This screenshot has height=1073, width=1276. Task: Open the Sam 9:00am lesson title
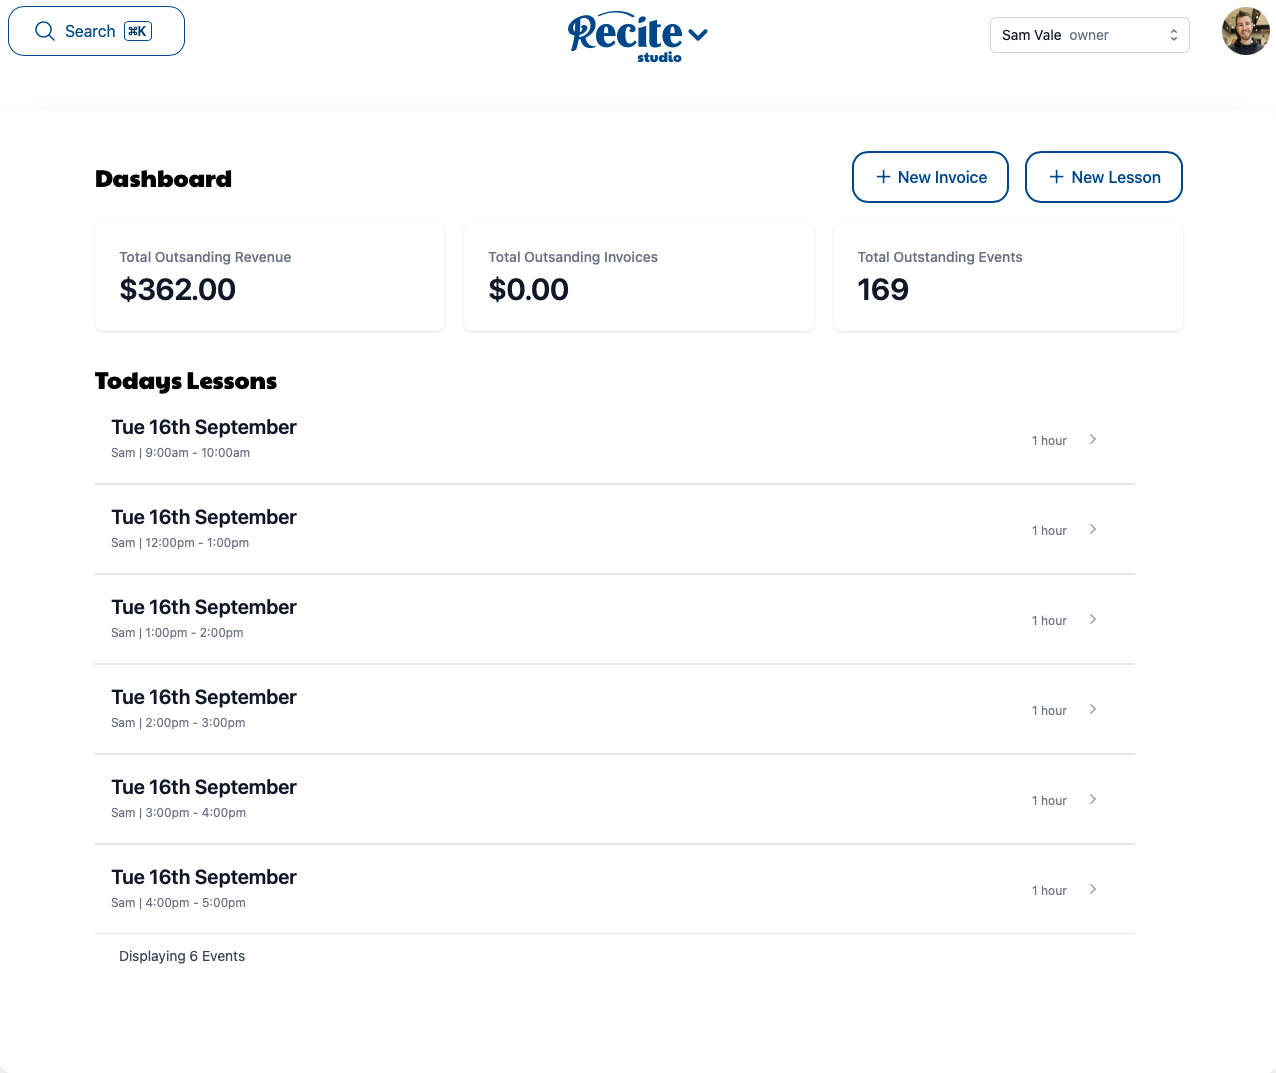point(204,427)
